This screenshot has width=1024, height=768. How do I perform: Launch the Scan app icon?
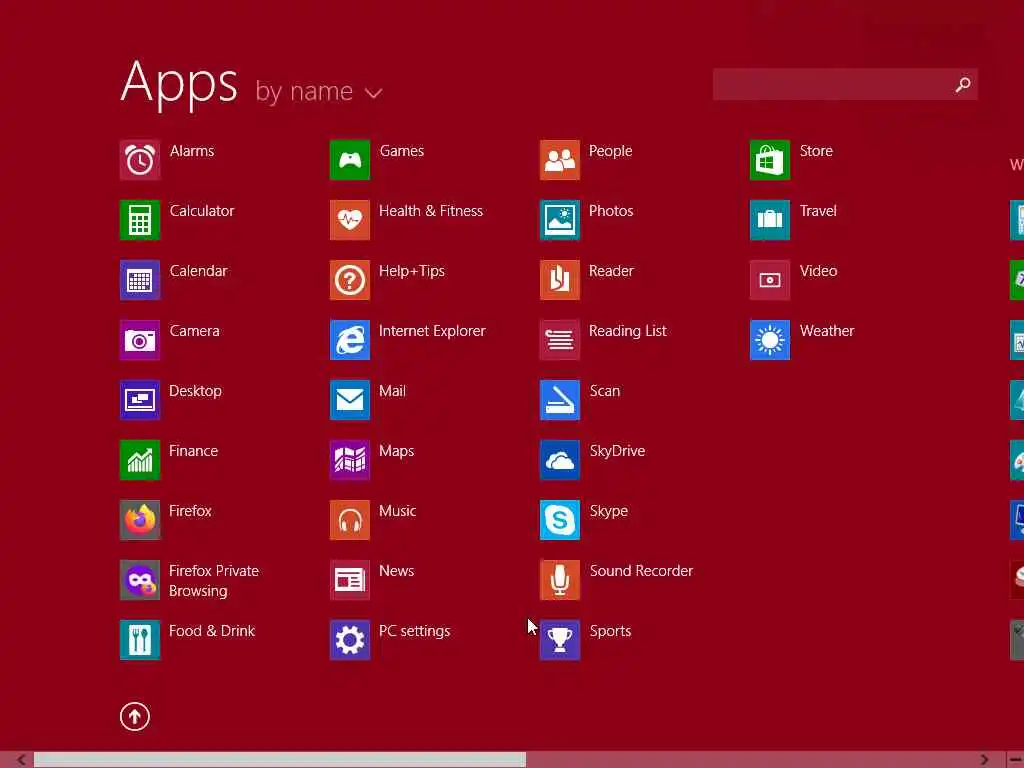coord(560,400)
